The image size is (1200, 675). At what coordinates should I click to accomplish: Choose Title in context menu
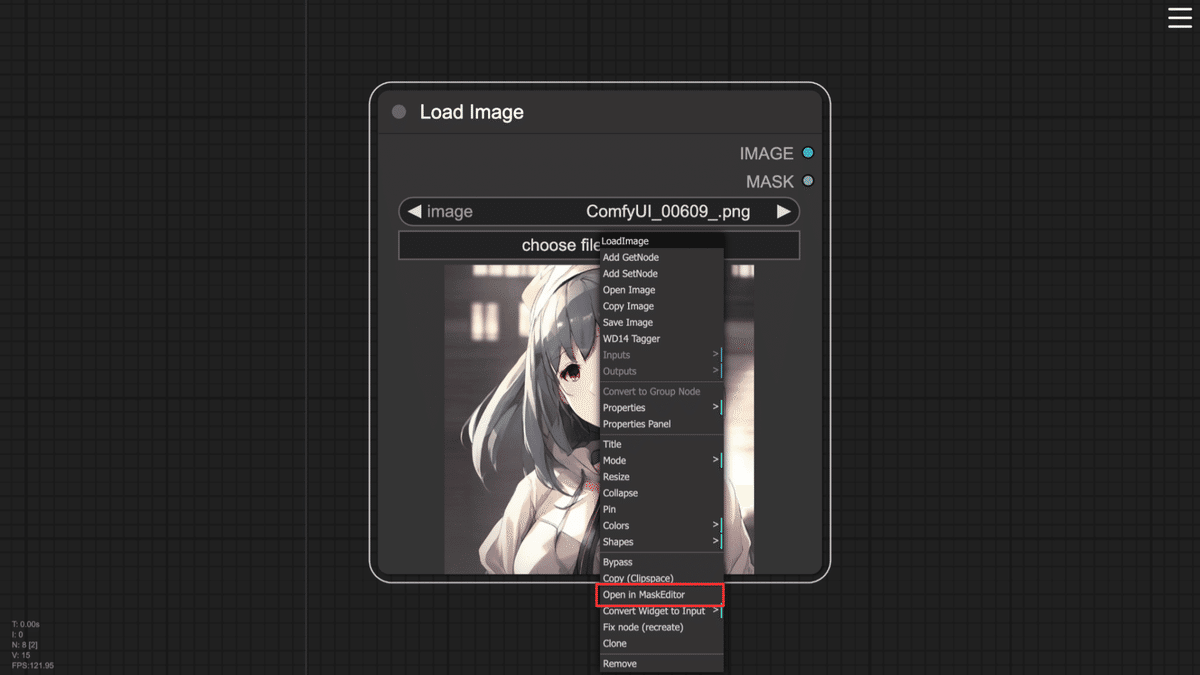coord(661,444)
